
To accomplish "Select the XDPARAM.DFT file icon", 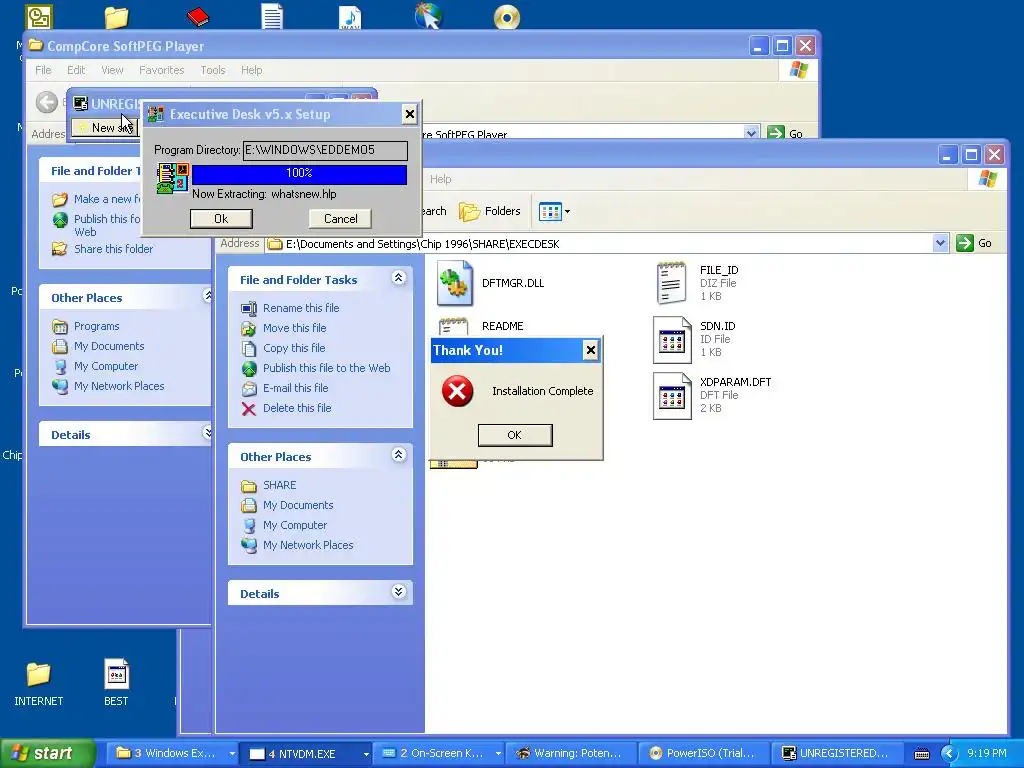I will (672, 396).
